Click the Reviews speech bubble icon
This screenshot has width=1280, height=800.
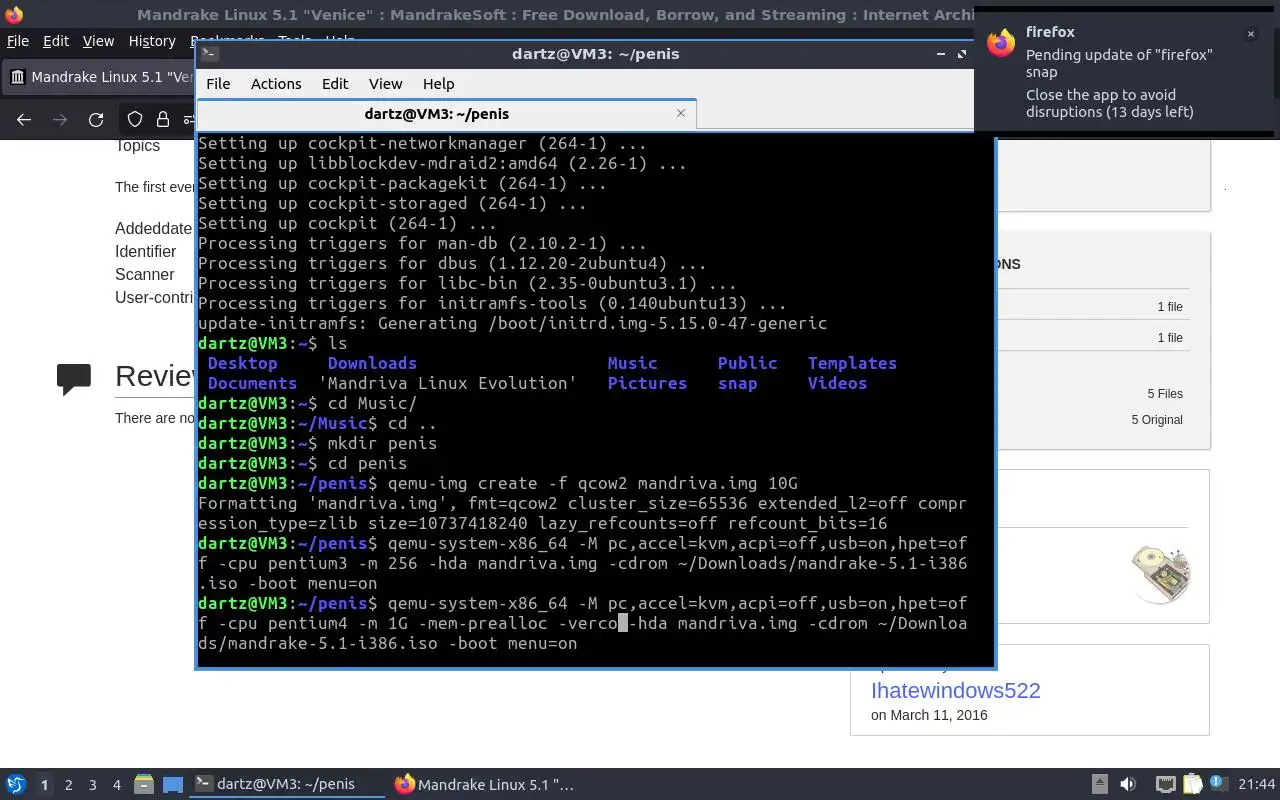(74, 379)
